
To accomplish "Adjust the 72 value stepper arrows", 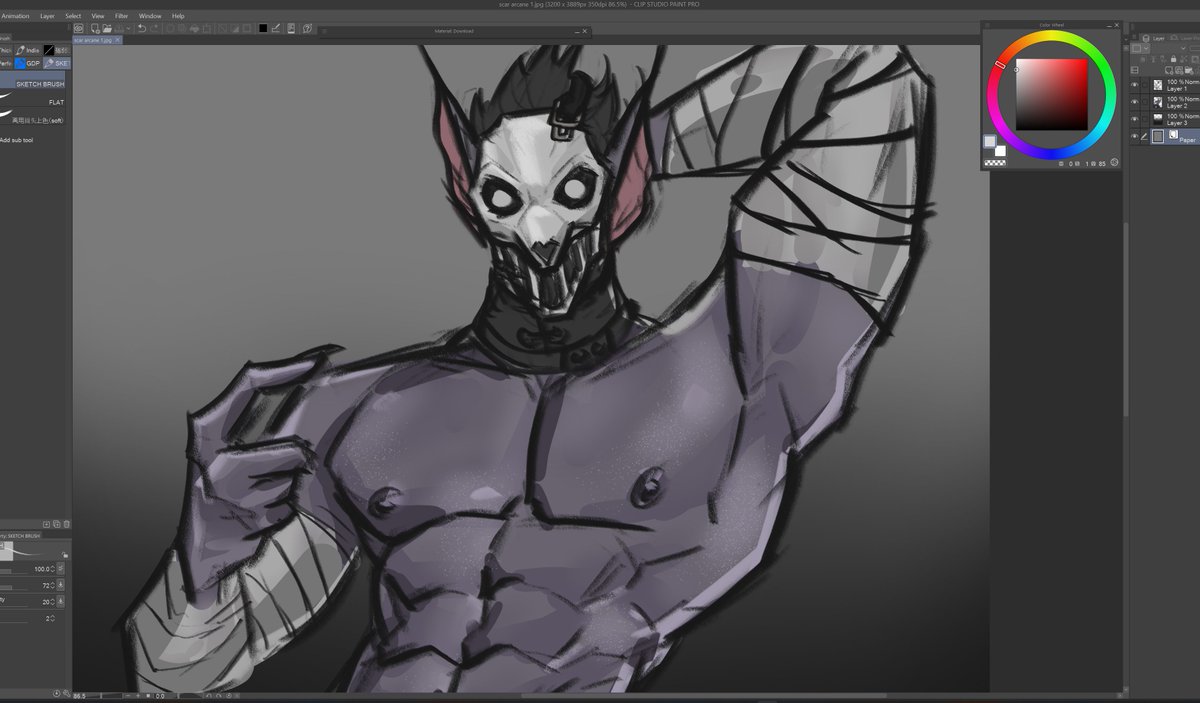I will 53,586.
